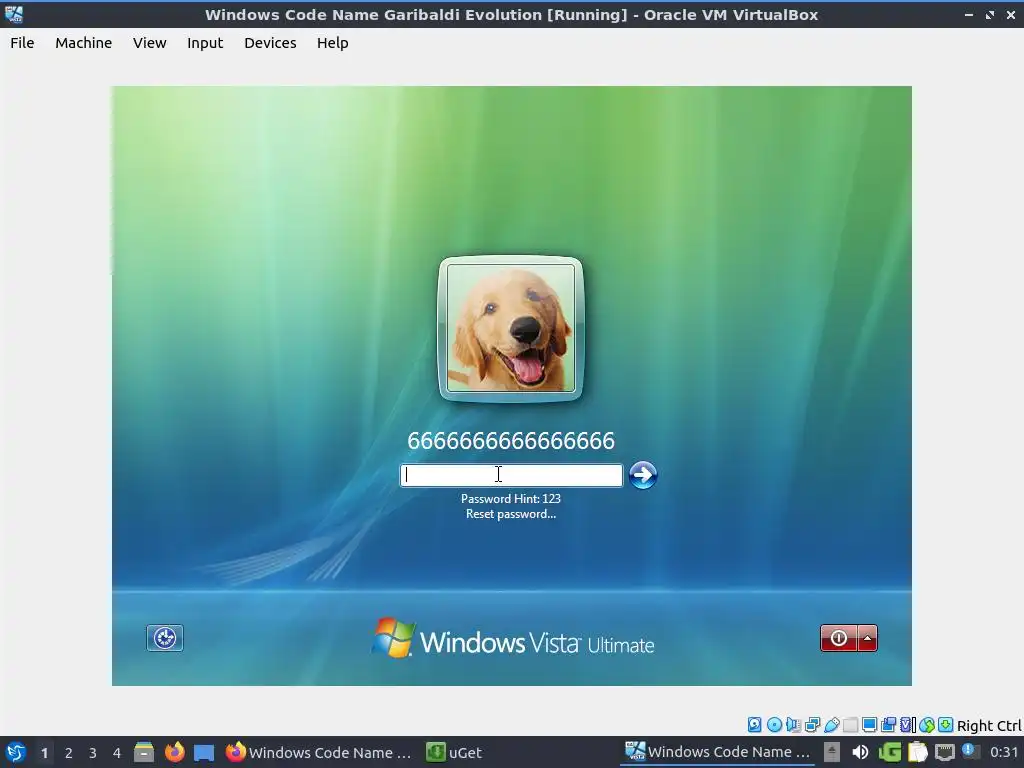Close the VirtualBox window
This screenshot has height=768, width=1024.
pyautogui.click(x=1011, y=14)
